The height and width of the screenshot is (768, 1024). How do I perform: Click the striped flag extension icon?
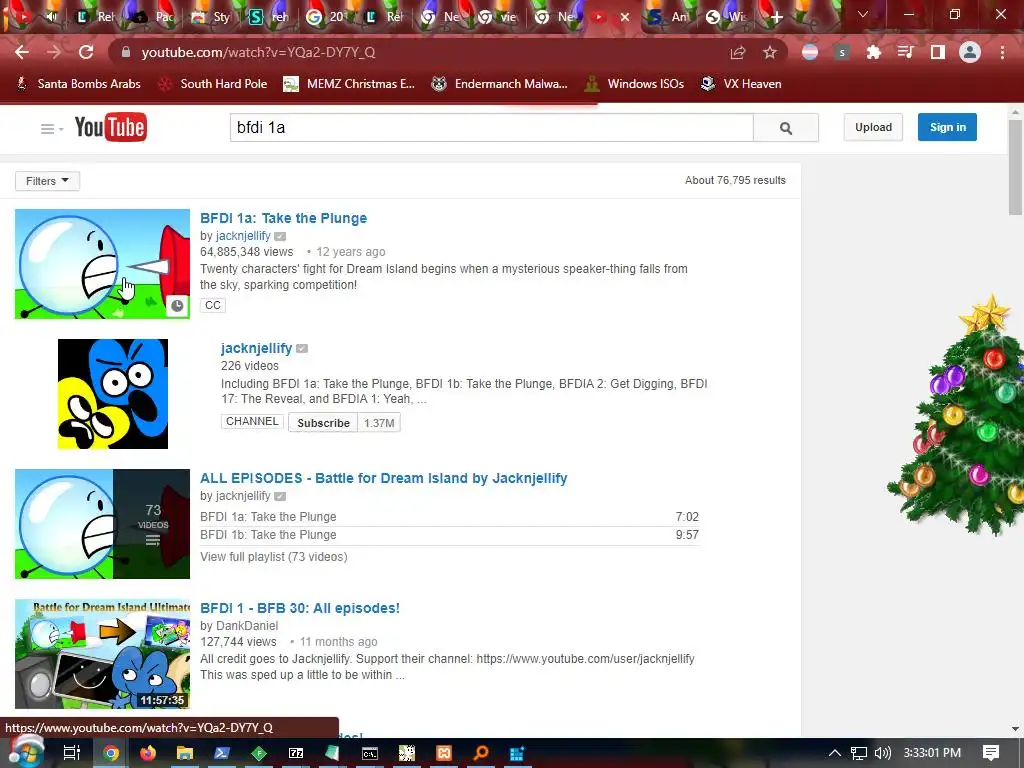coord(810,52)
